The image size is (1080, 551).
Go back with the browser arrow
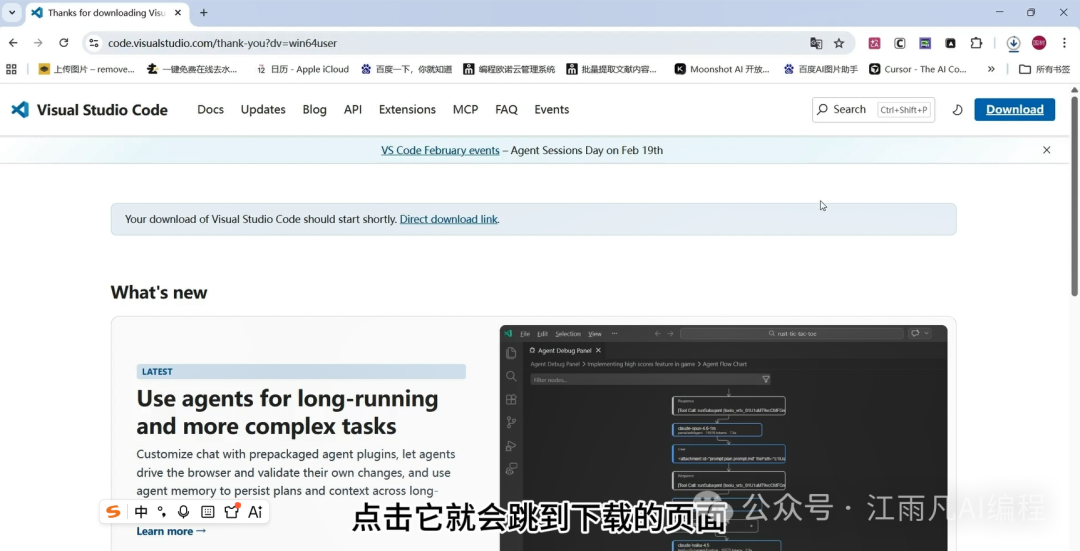pos(13,43)
